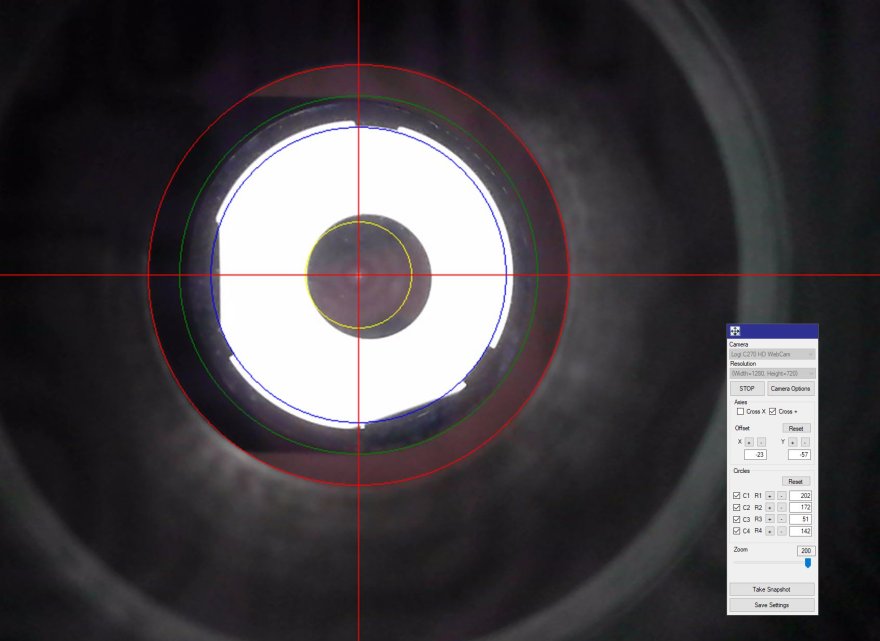The height and width of the screenshot is (641, 880).
Task: Click the Zoom slider handle
Action: pos(808,563)
